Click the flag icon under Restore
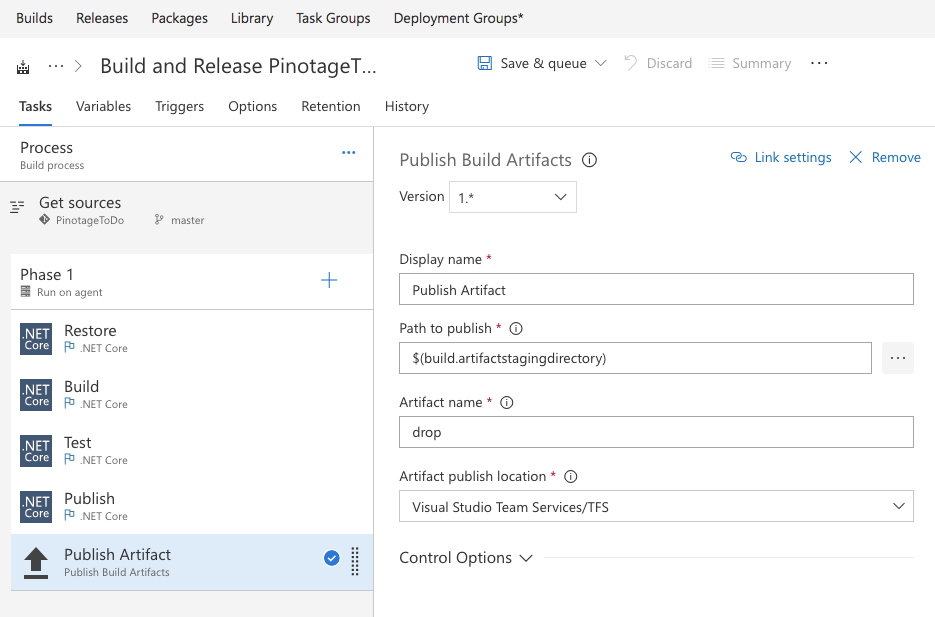 coord(70,347)
